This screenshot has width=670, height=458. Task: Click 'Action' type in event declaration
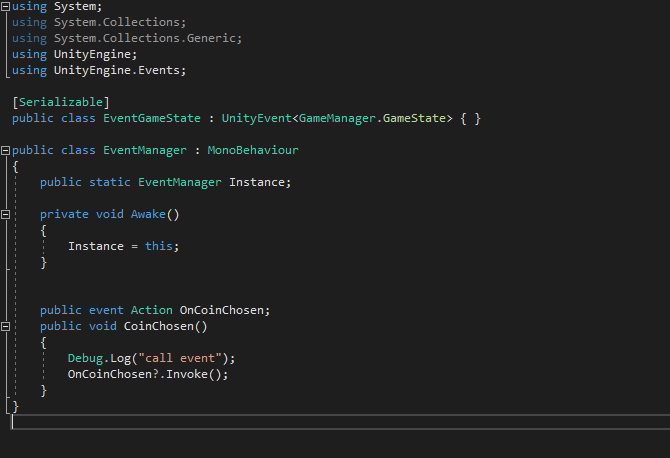point(152,310)
